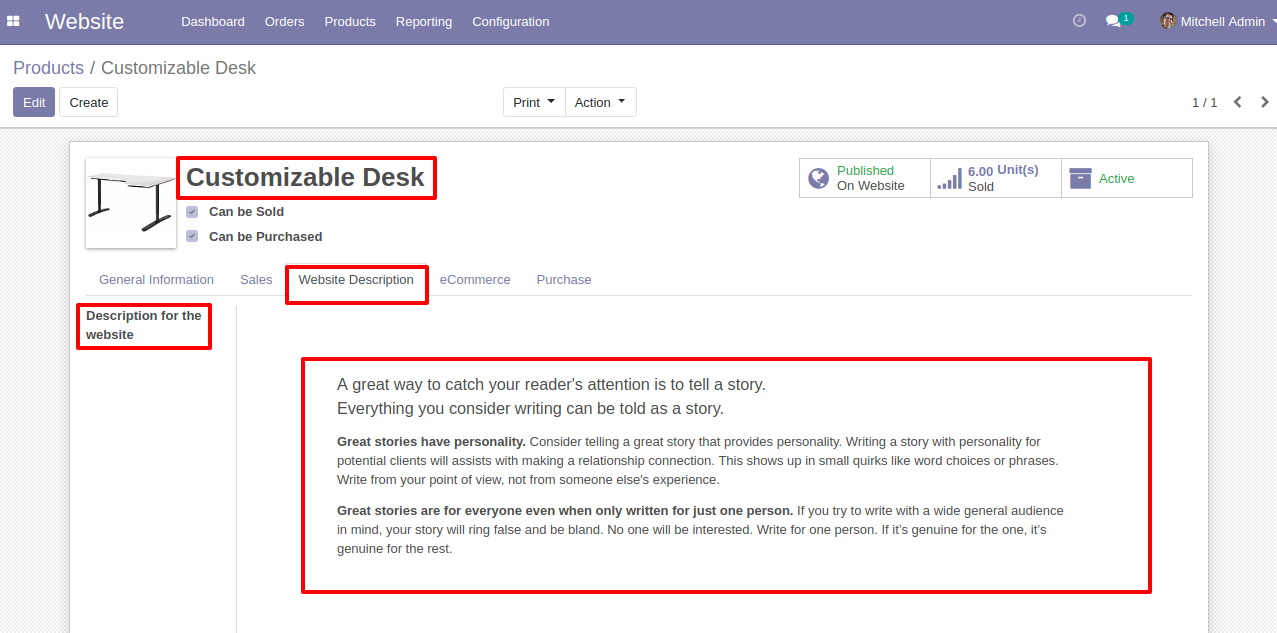Open the Mitchell Admin user menu
The height and width of the screenshot is (633, 1277).
pyautogui.click(x=1213, y=21)
